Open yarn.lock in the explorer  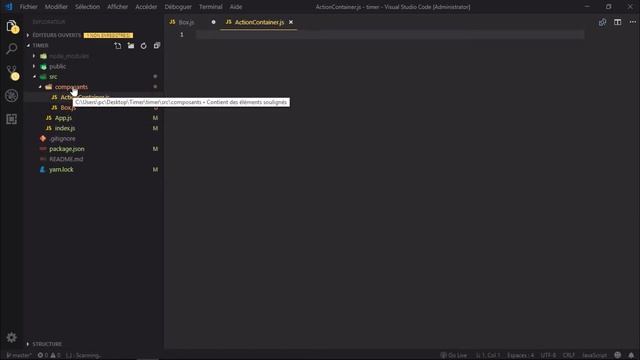61,169
